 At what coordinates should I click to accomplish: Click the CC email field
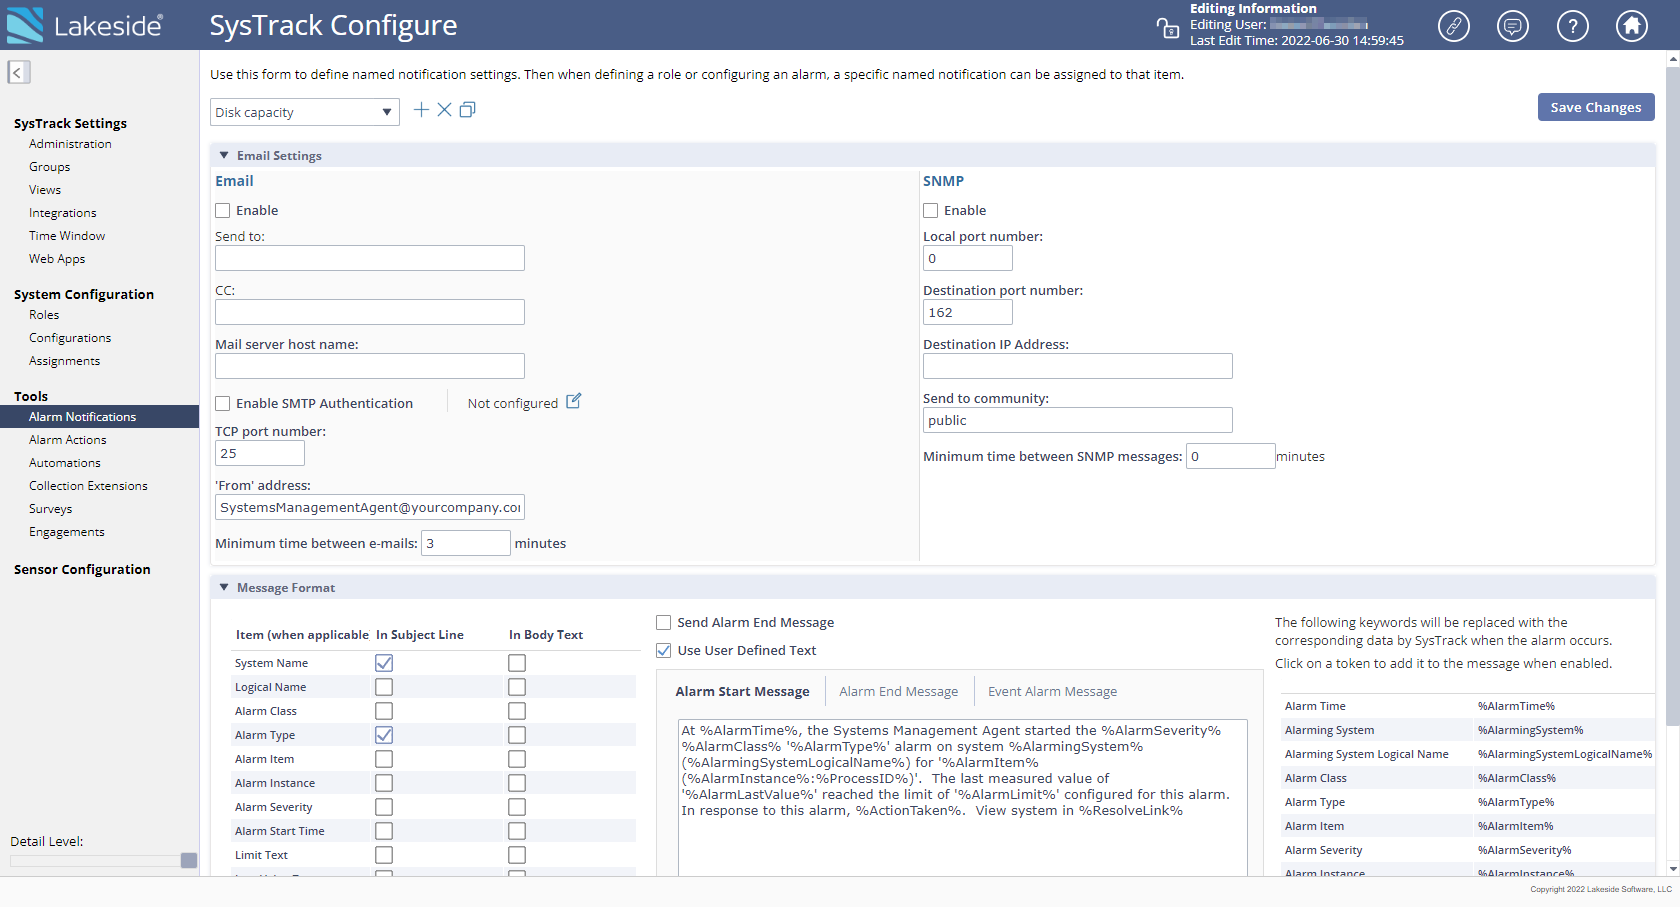click(x=370, y=312)
